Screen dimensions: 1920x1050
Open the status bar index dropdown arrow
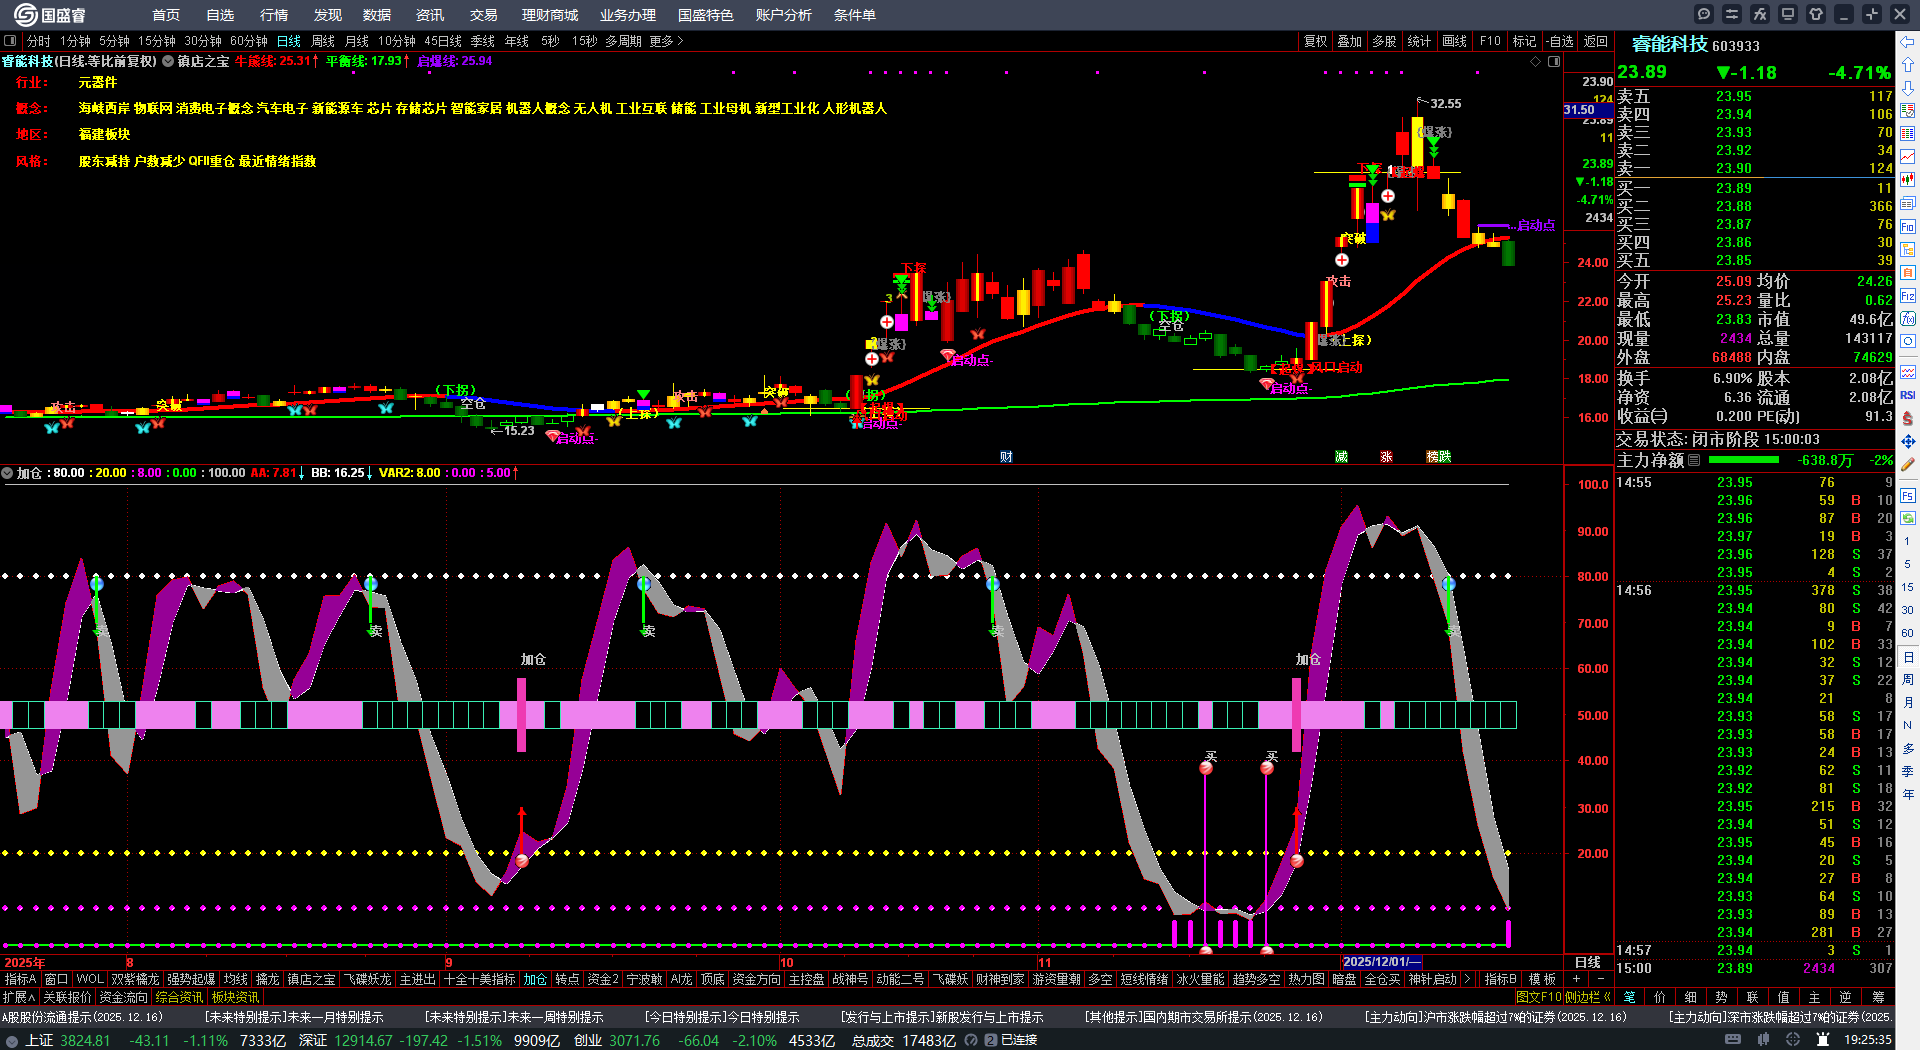click(x=12, y=1040)
